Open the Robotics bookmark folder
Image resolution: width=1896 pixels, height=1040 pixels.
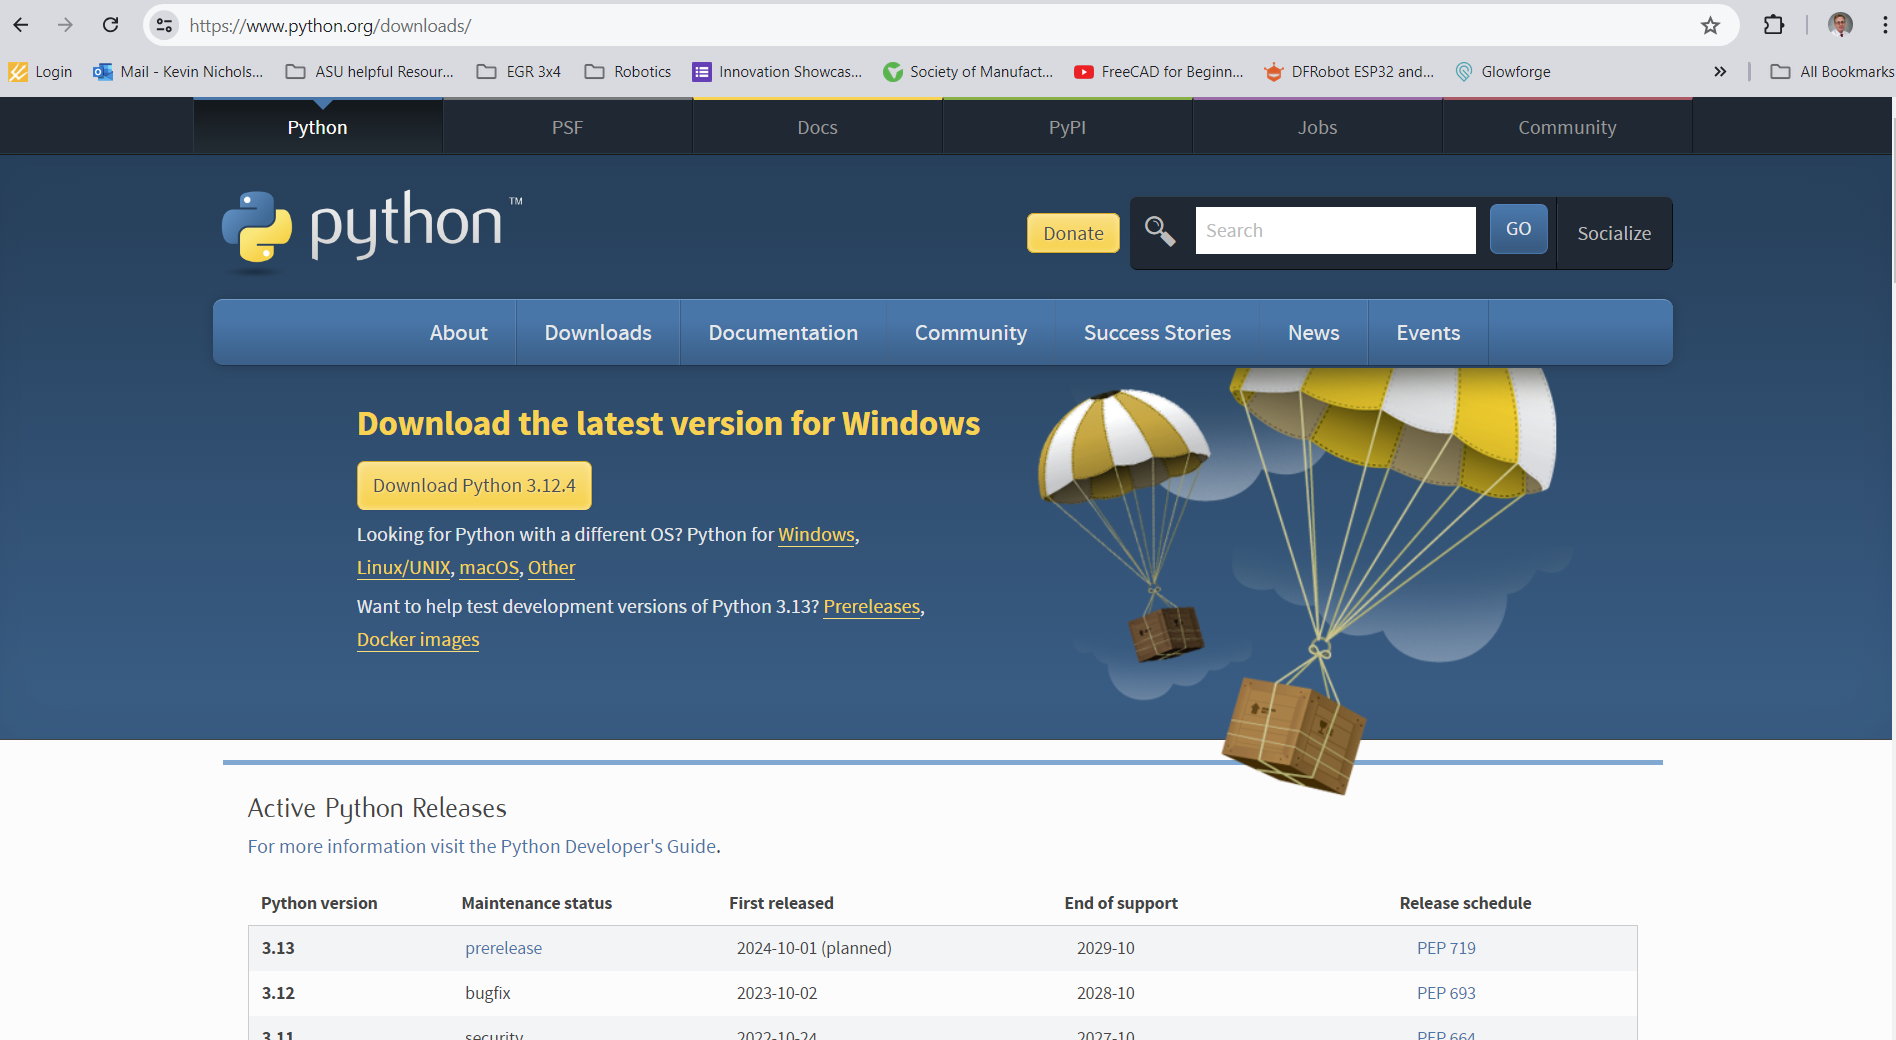(x=628, y=72)
